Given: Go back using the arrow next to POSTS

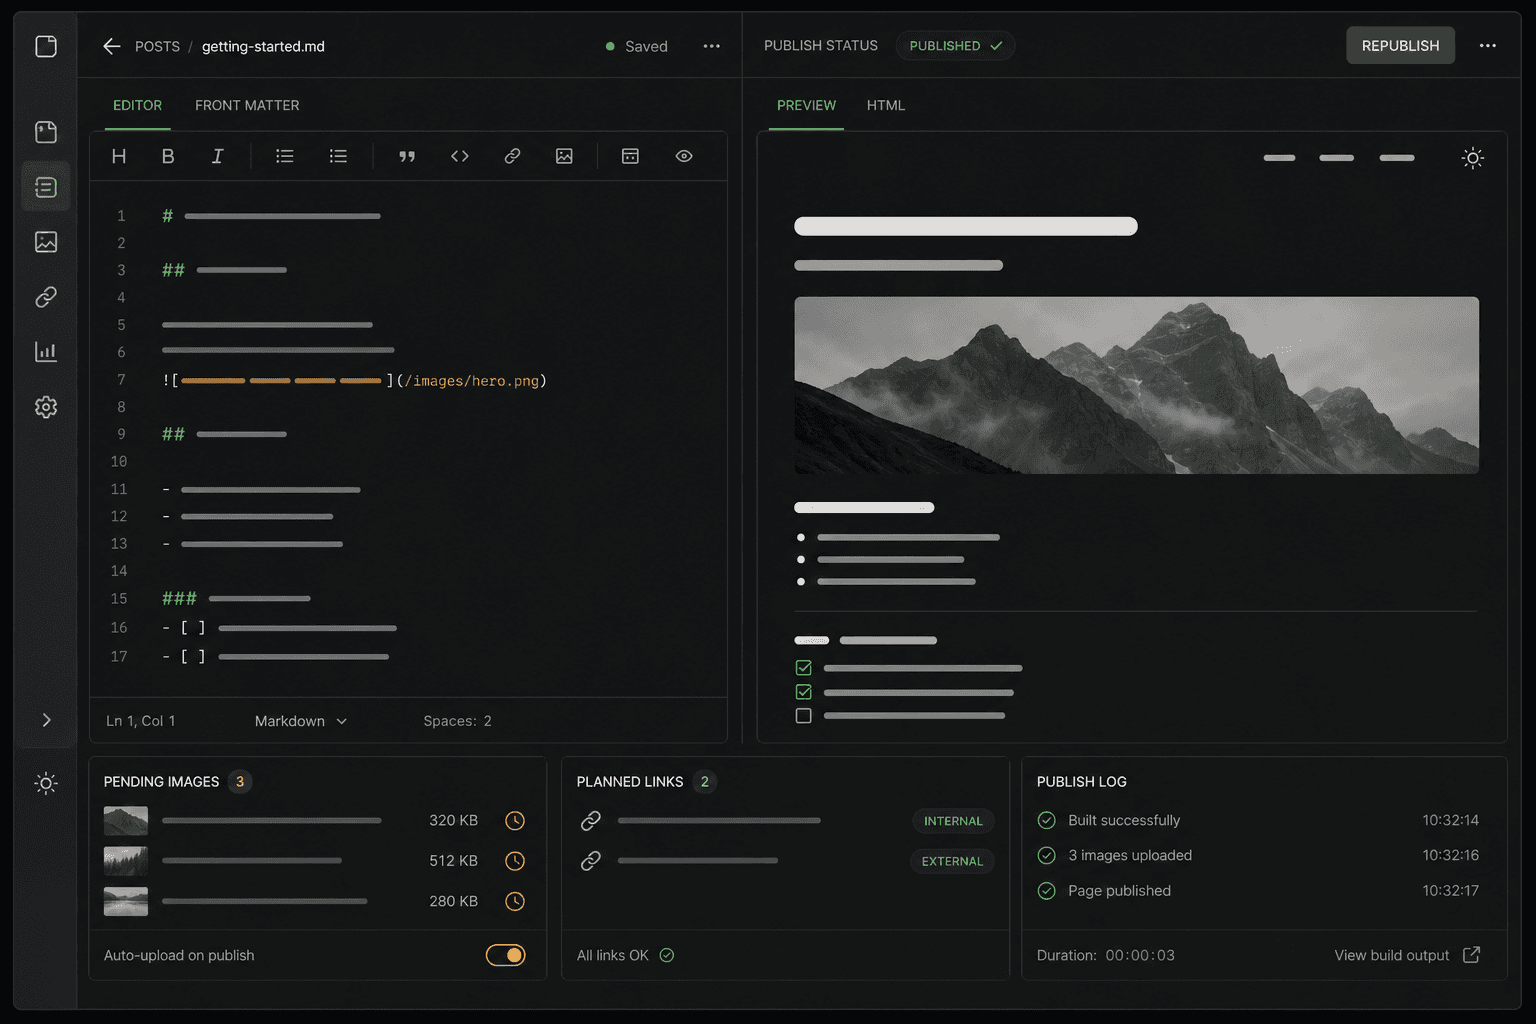Looking at the screenshot, I should click(x=112, y=46).
